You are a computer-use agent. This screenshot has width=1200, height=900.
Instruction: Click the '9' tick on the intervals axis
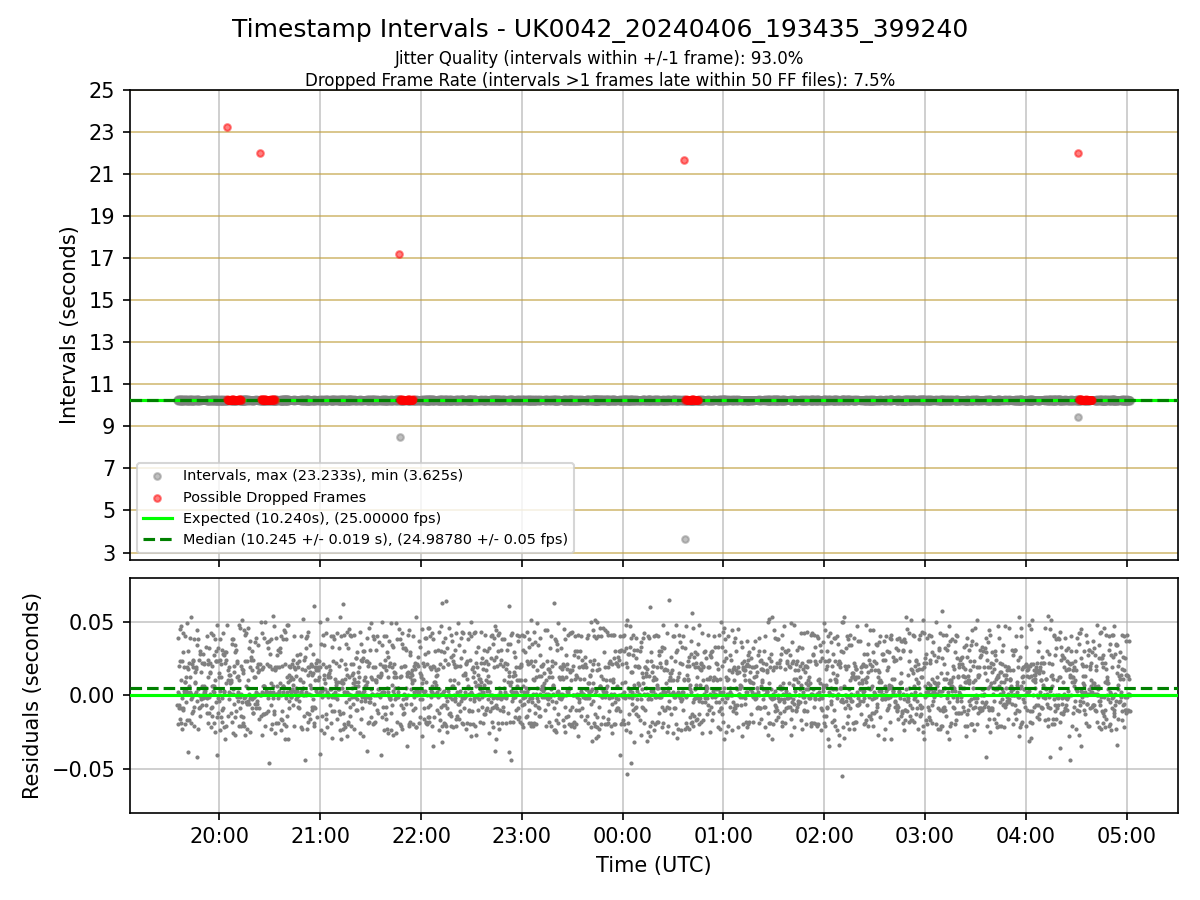point(109,427)
